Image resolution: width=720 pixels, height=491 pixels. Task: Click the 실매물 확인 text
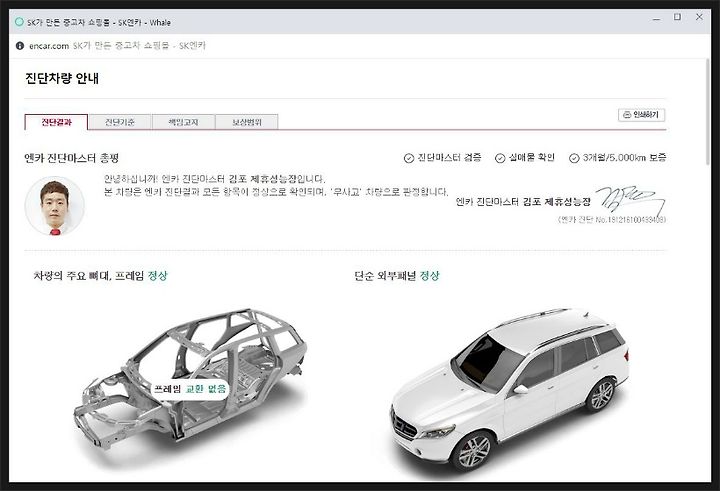pos(531,158)
